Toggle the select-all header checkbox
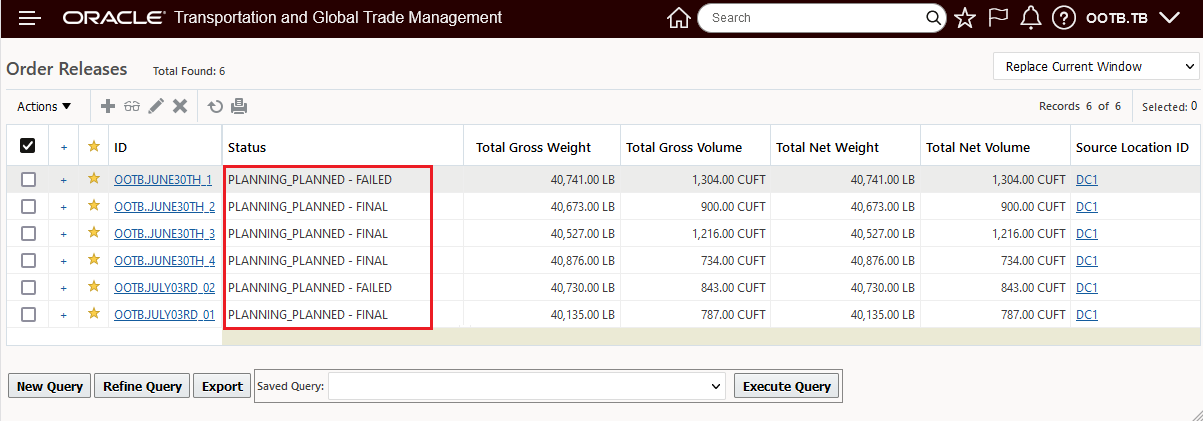The width and height of the screenshot is (1203, 421). pos(28,146)
